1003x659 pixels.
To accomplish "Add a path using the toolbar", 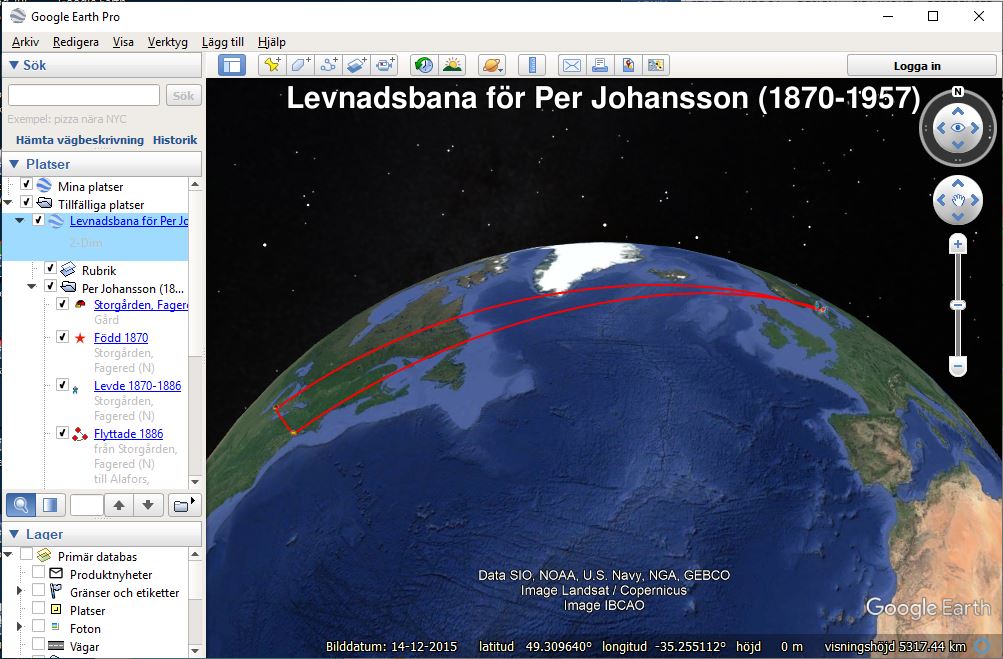I will coord(329,65).
